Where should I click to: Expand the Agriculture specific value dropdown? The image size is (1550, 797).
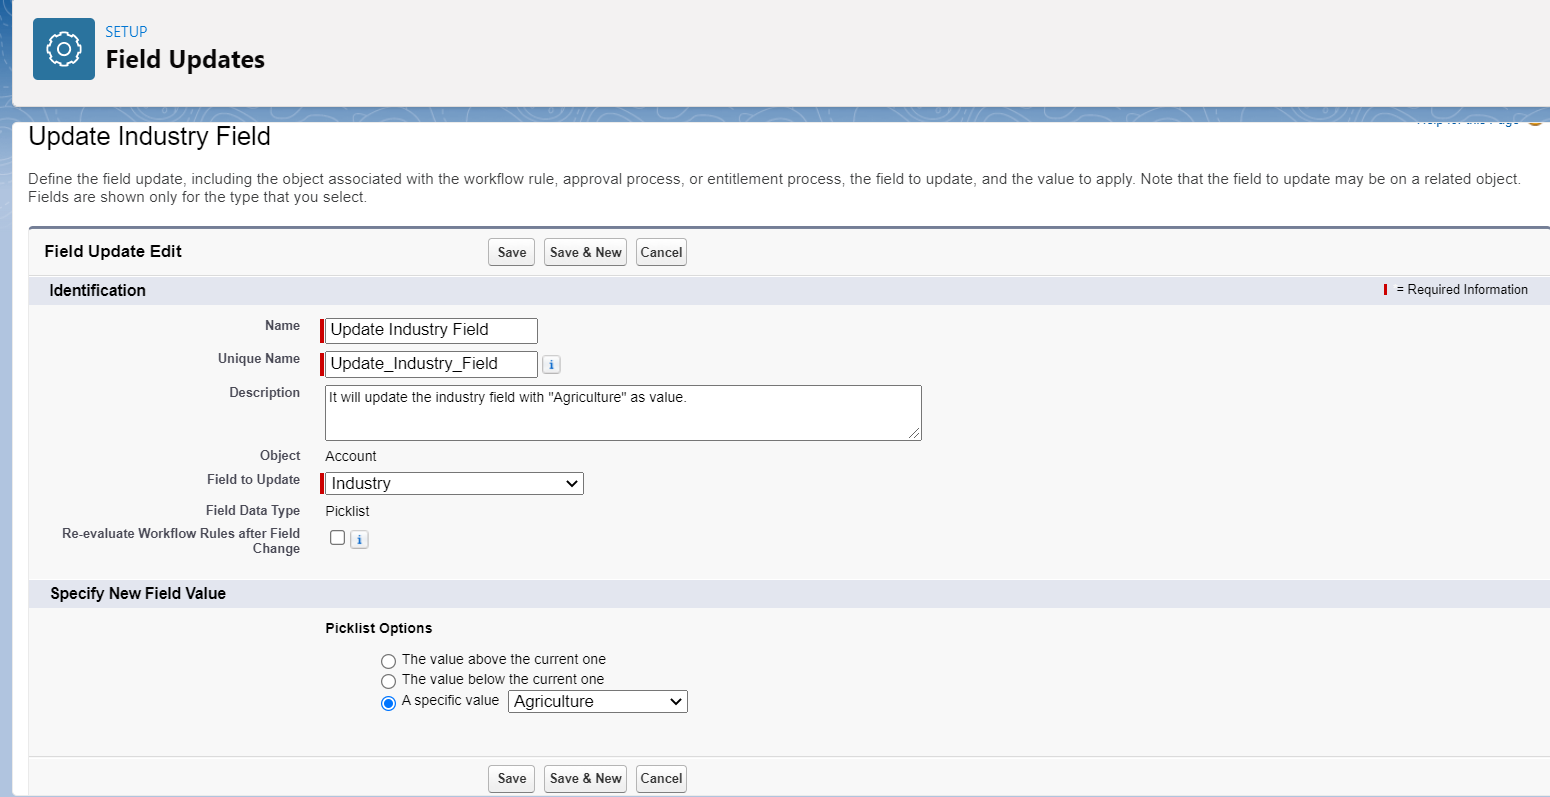coord(597,702)
